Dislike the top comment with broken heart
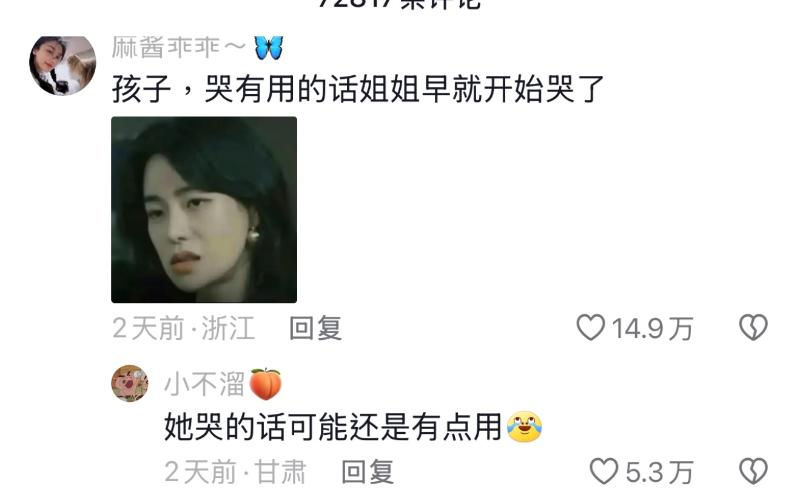The height and width of the screenshot is (500, 800). point(753,328)
